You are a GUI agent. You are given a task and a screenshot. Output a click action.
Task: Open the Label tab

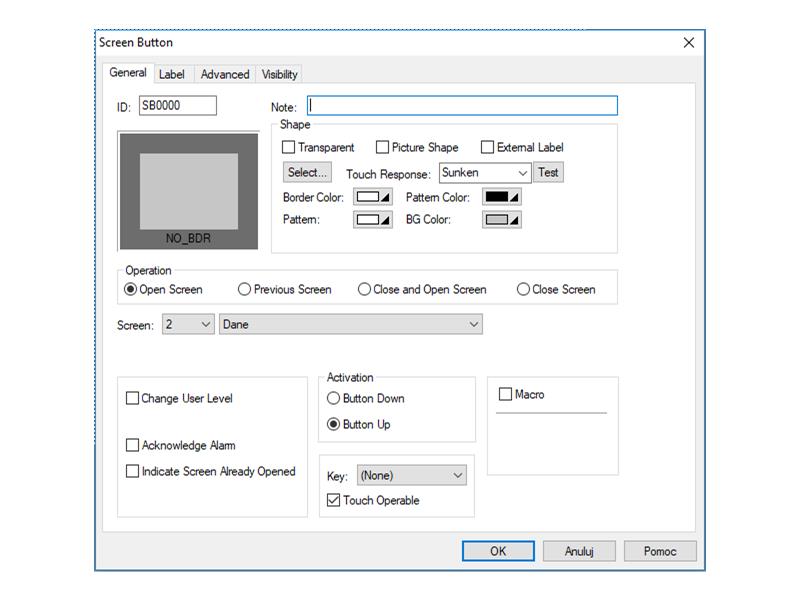tap(171, 74)
